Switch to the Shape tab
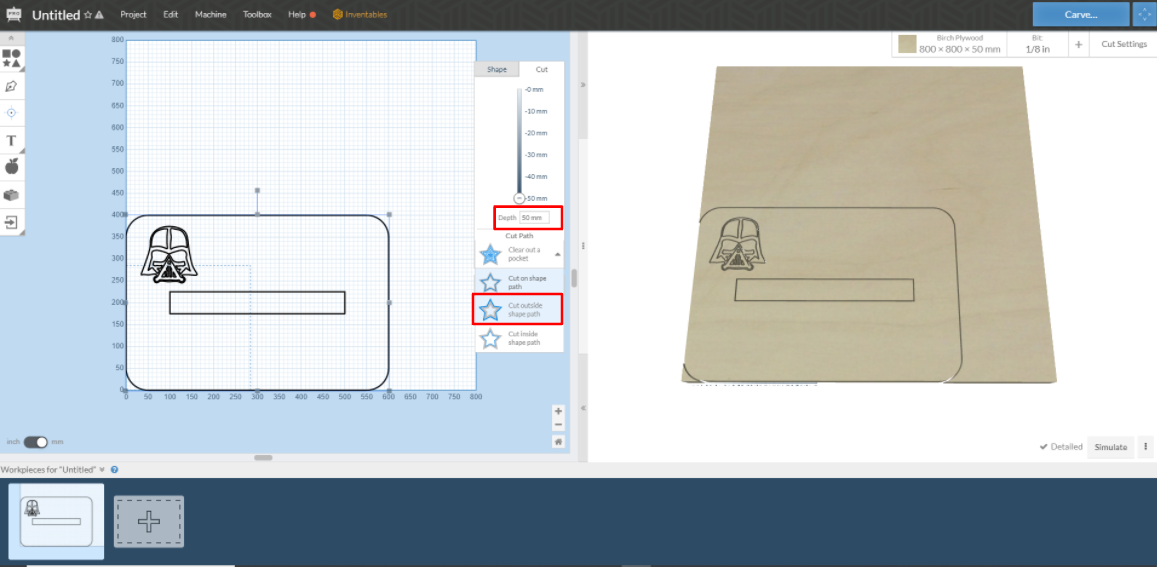 point(497,69)
